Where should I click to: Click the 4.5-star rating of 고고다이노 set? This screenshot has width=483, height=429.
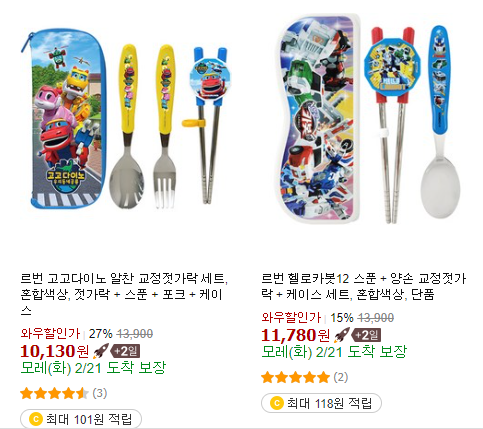coord(54,393)
